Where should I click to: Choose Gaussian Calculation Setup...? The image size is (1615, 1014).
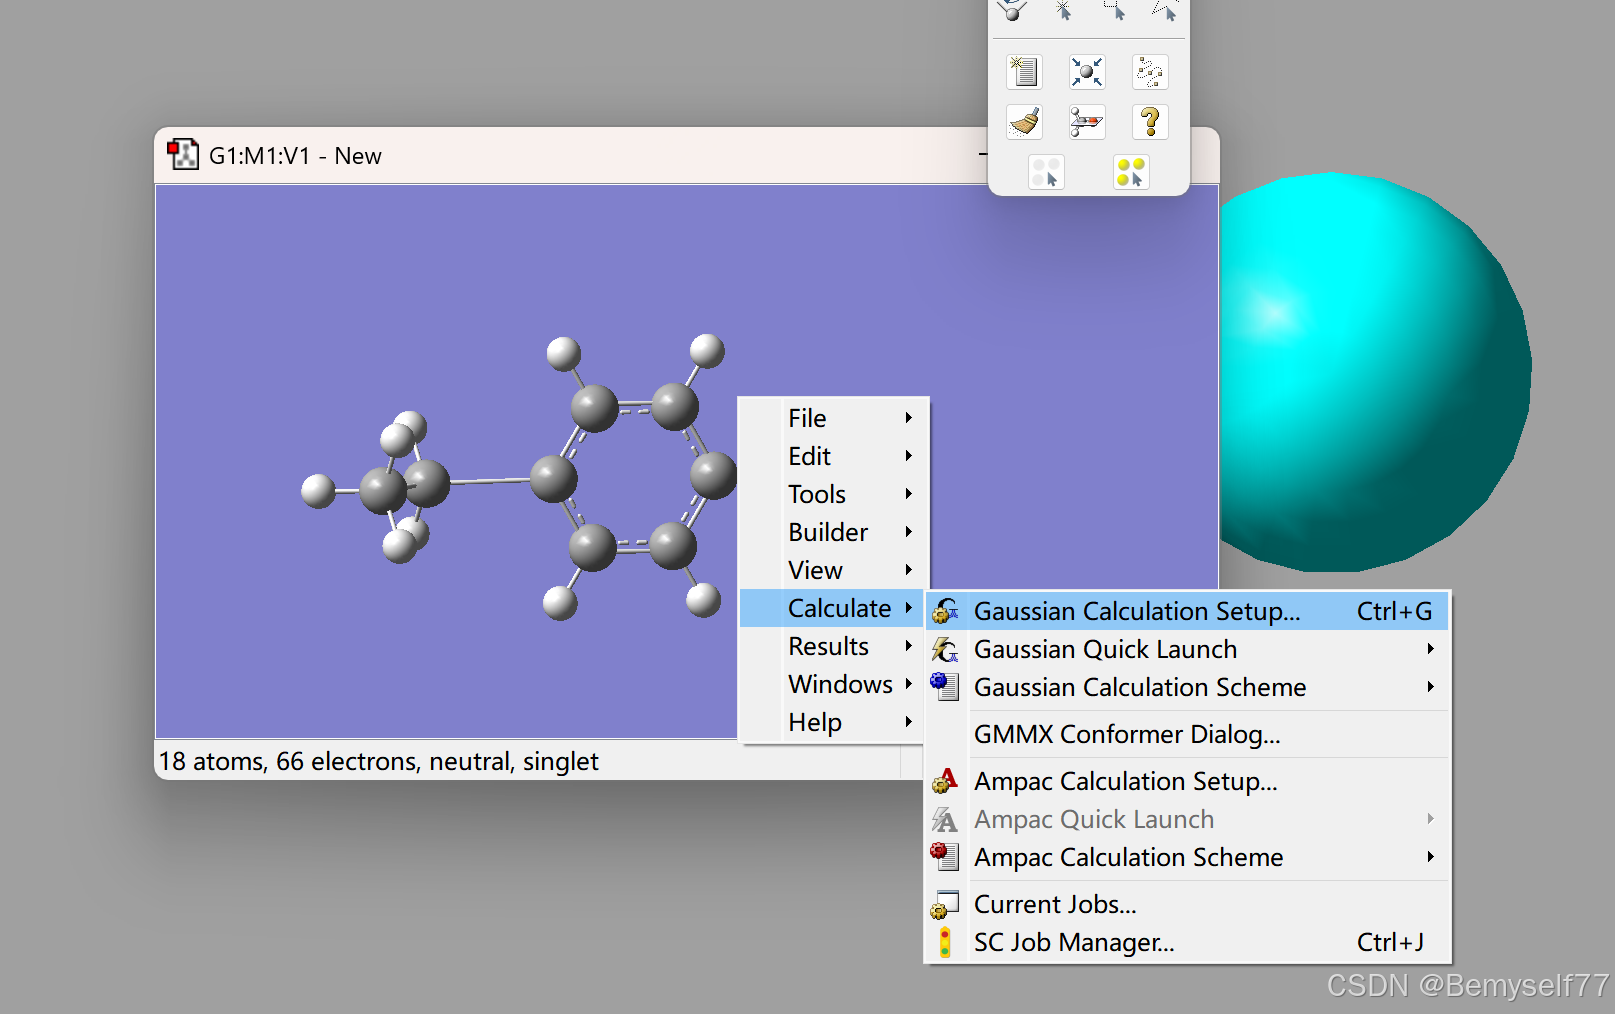1187,611
